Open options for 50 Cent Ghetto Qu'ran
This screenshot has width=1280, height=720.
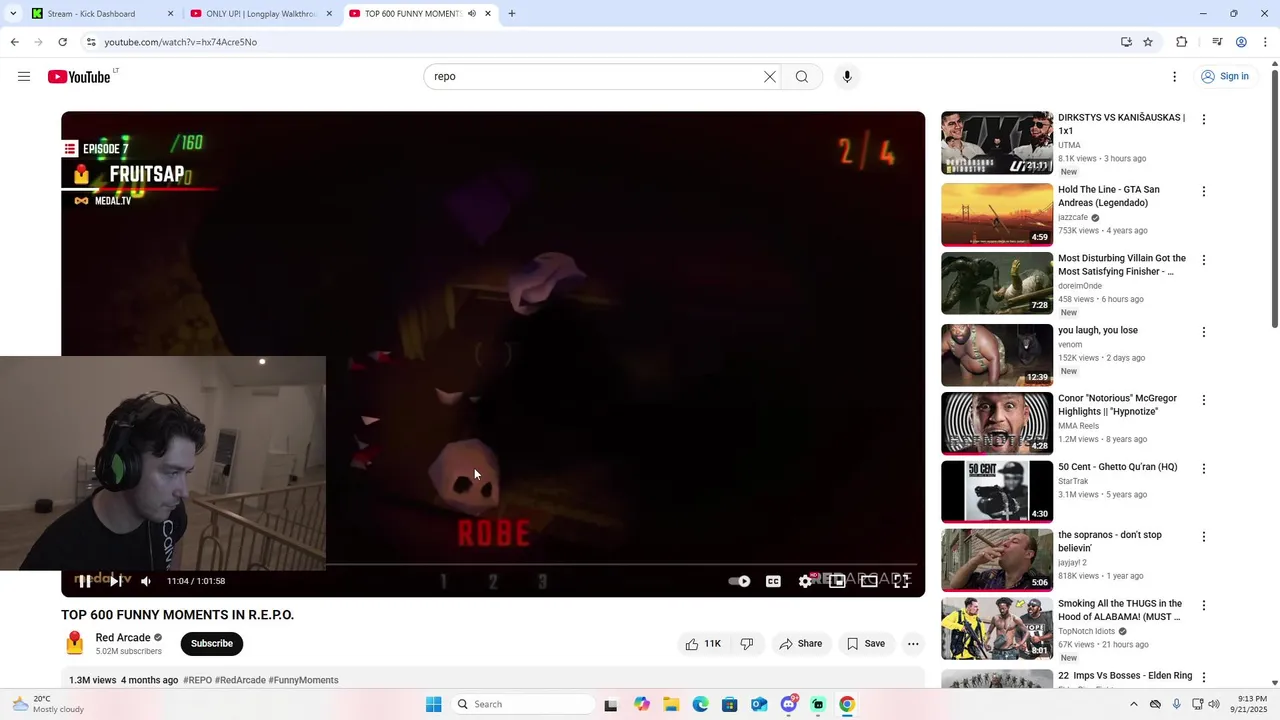[1204, 468]
